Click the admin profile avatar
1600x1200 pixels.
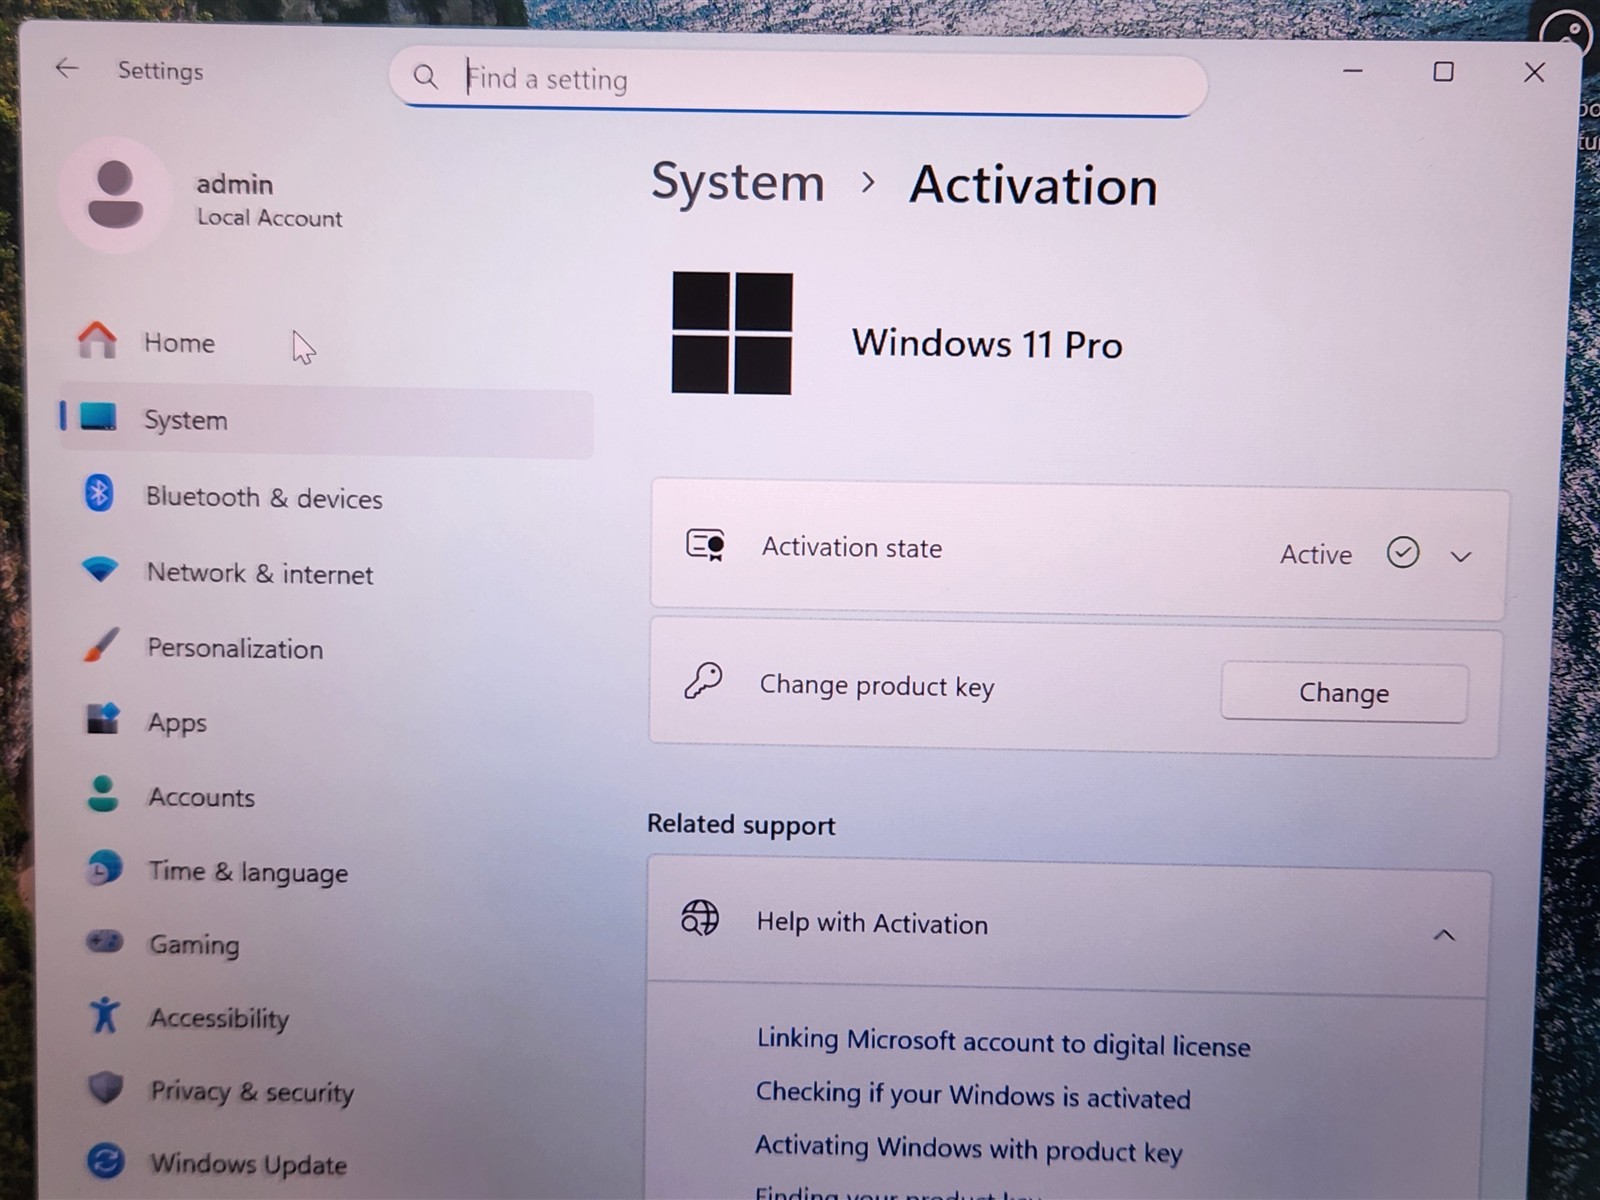pos(115,195)
